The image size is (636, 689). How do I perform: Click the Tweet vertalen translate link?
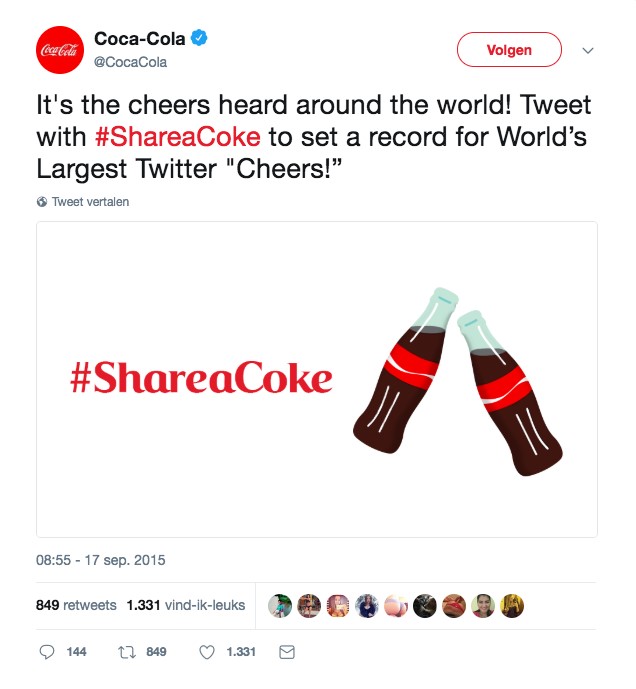(90, 202)
